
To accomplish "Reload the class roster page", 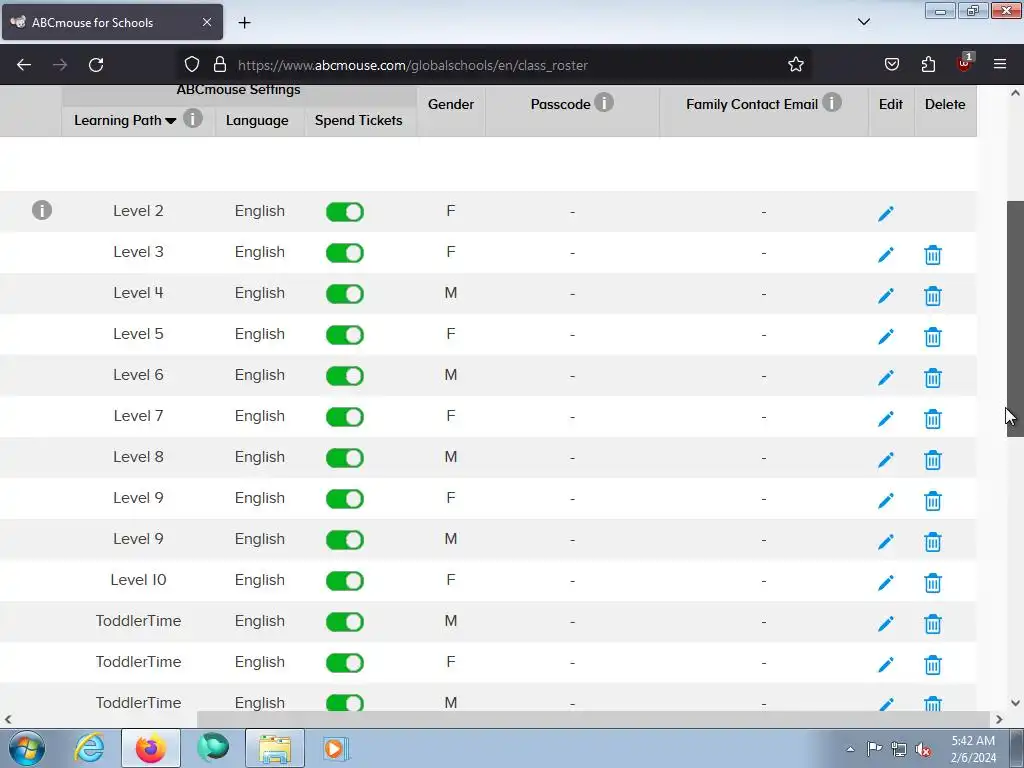I will [x=96, y=65].
